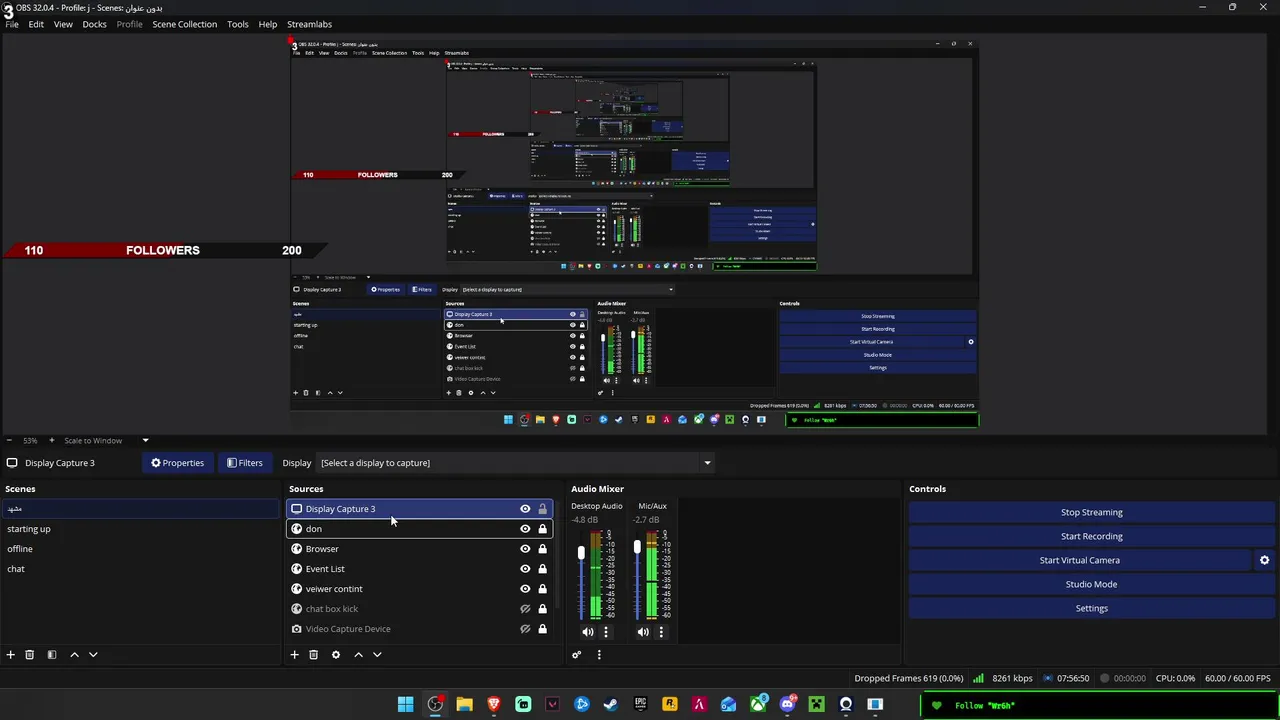Open scene filters icon in Scenes toolbar
This screenshot has height=720, width=1280.
tap(51, 655)
